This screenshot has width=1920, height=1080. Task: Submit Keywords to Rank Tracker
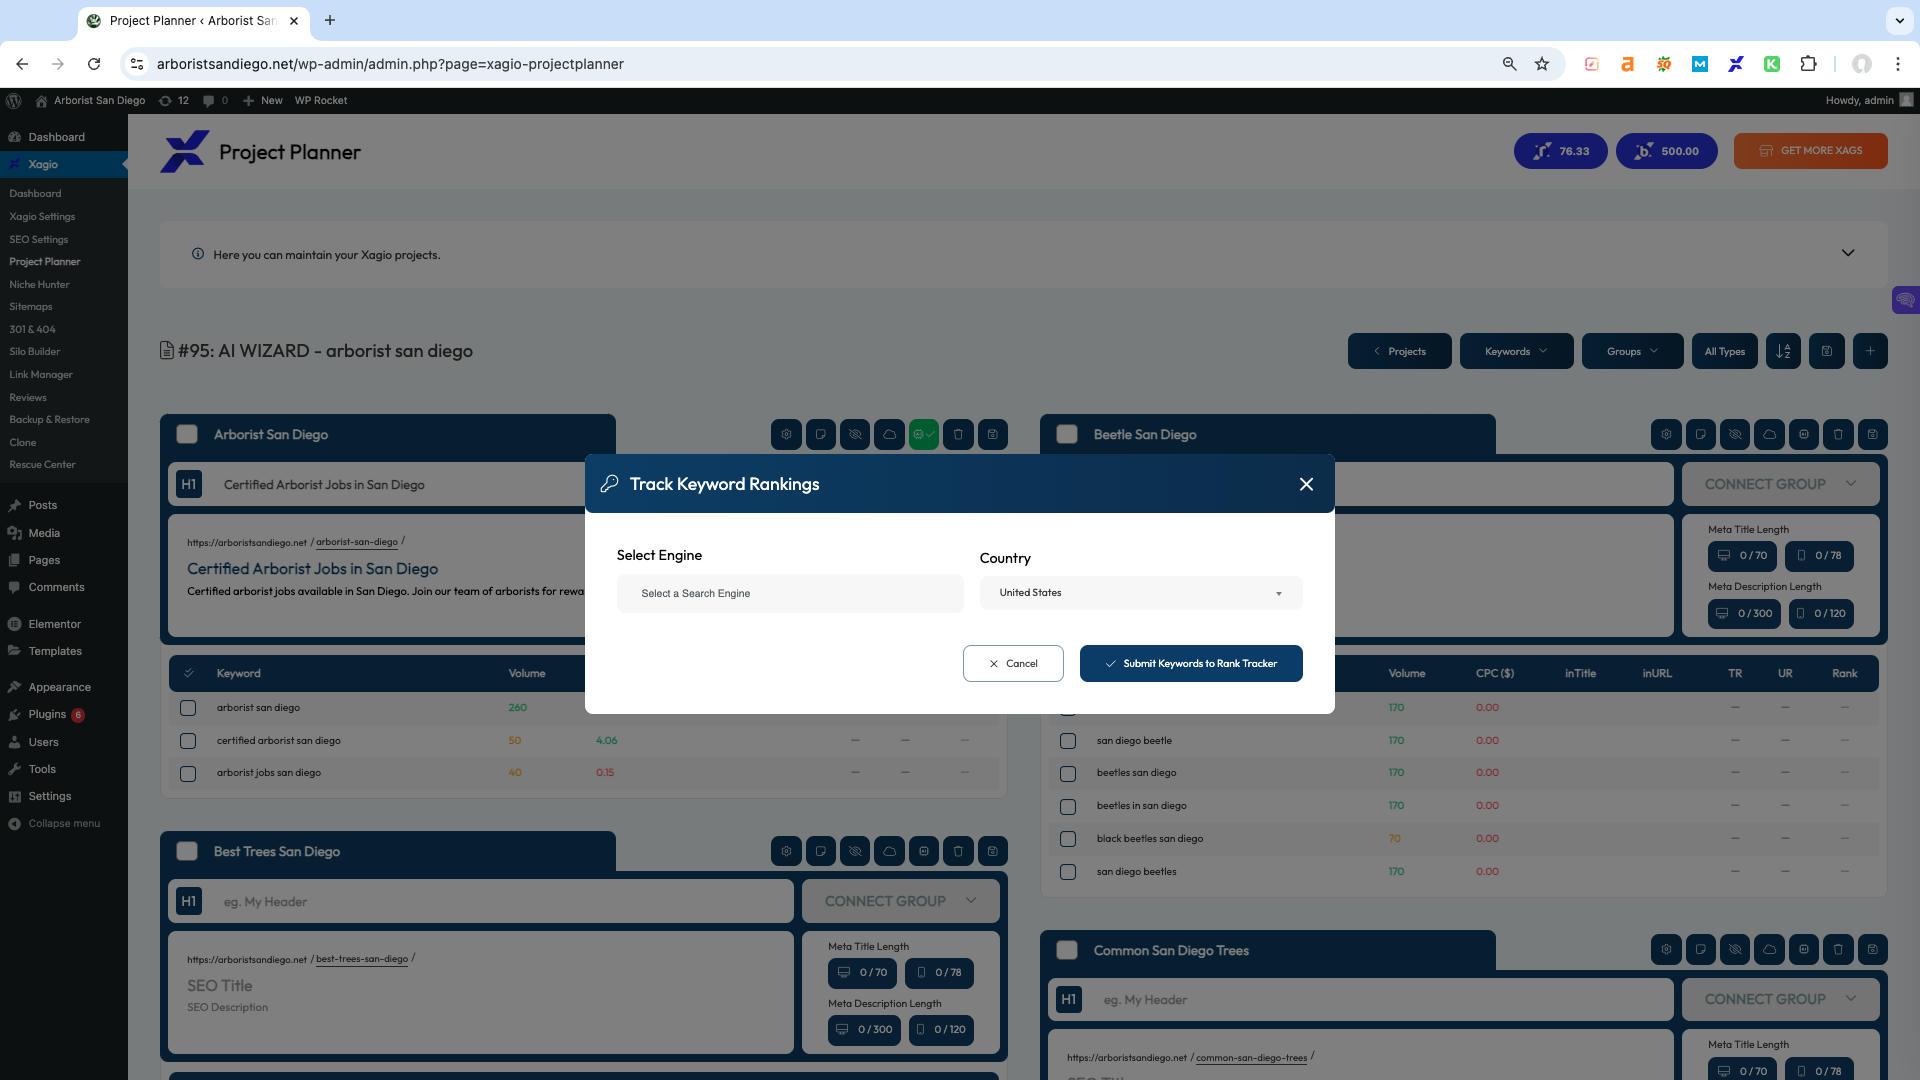point(1191,664)
